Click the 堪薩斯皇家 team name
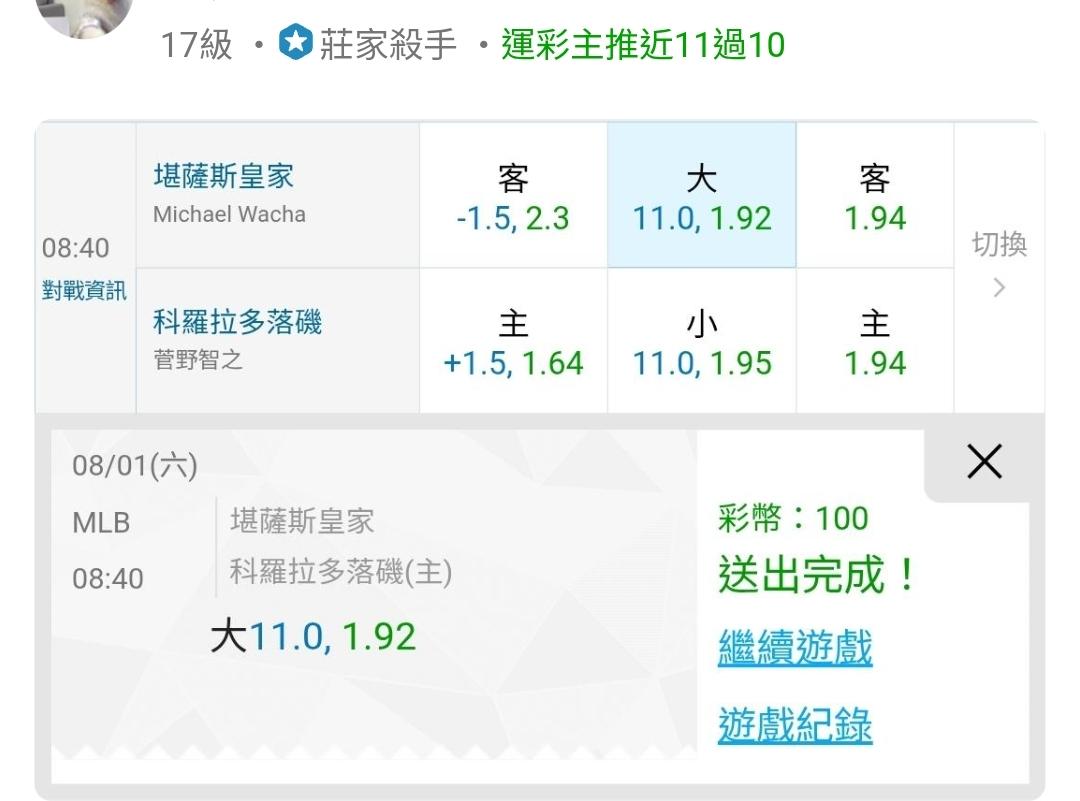The width and height of the screenshot is (1080, 801). (224, 176)
